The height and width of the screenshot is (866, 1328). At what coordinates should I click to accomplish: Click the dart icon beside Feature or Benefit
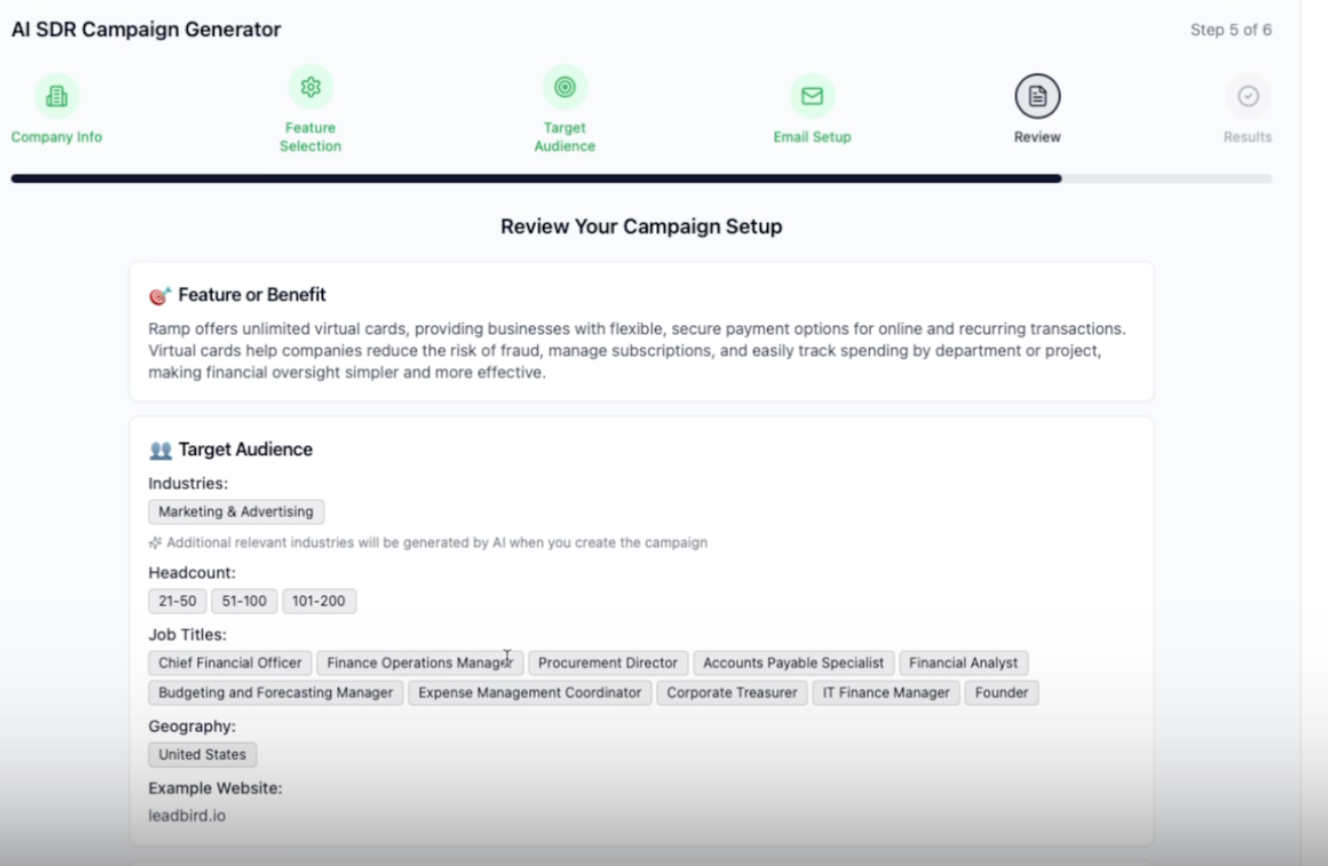point(160,295)
